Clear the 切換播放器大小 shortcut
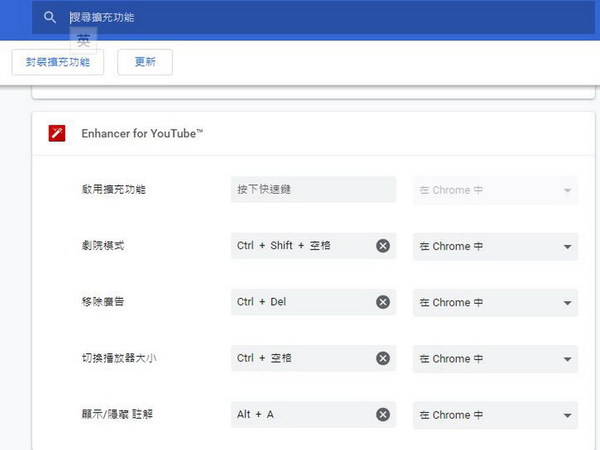 click(383, 358)
